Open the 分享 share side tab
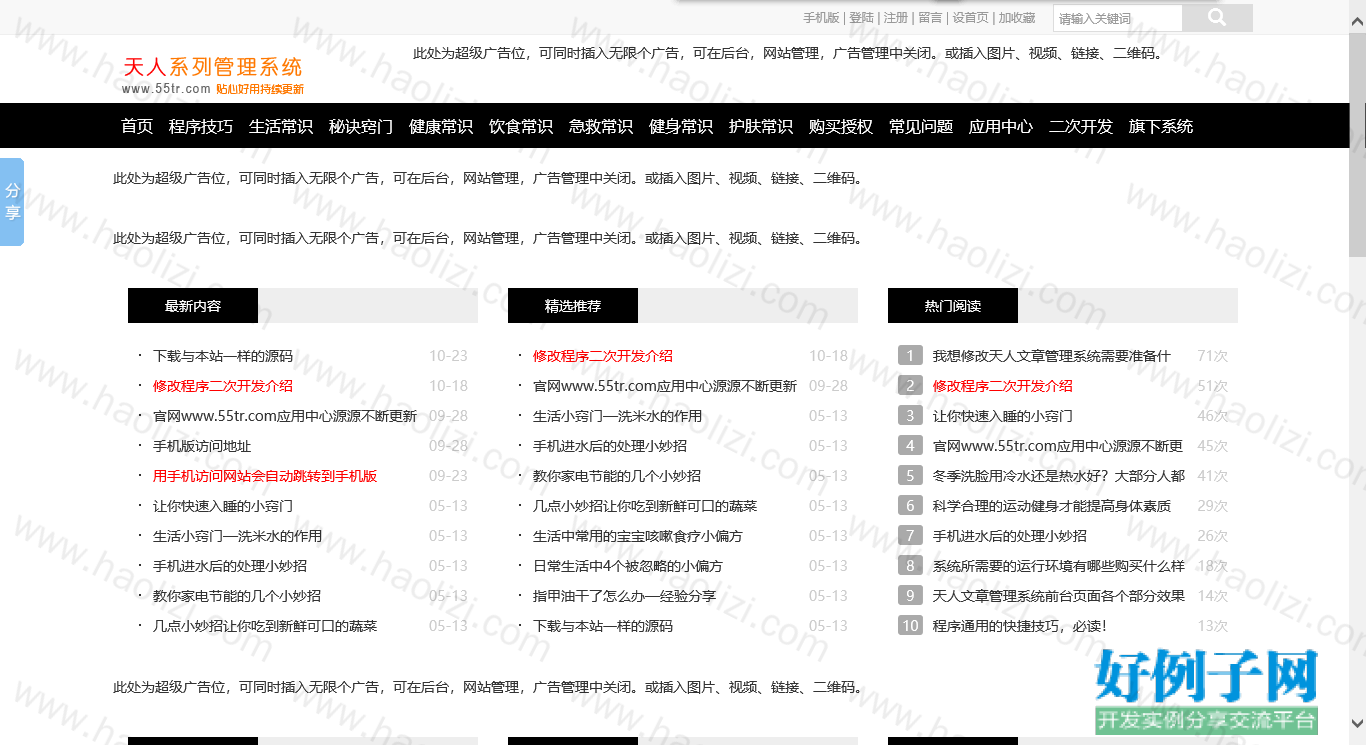Viewport: 1366px width, 745px height. (12, 201)
